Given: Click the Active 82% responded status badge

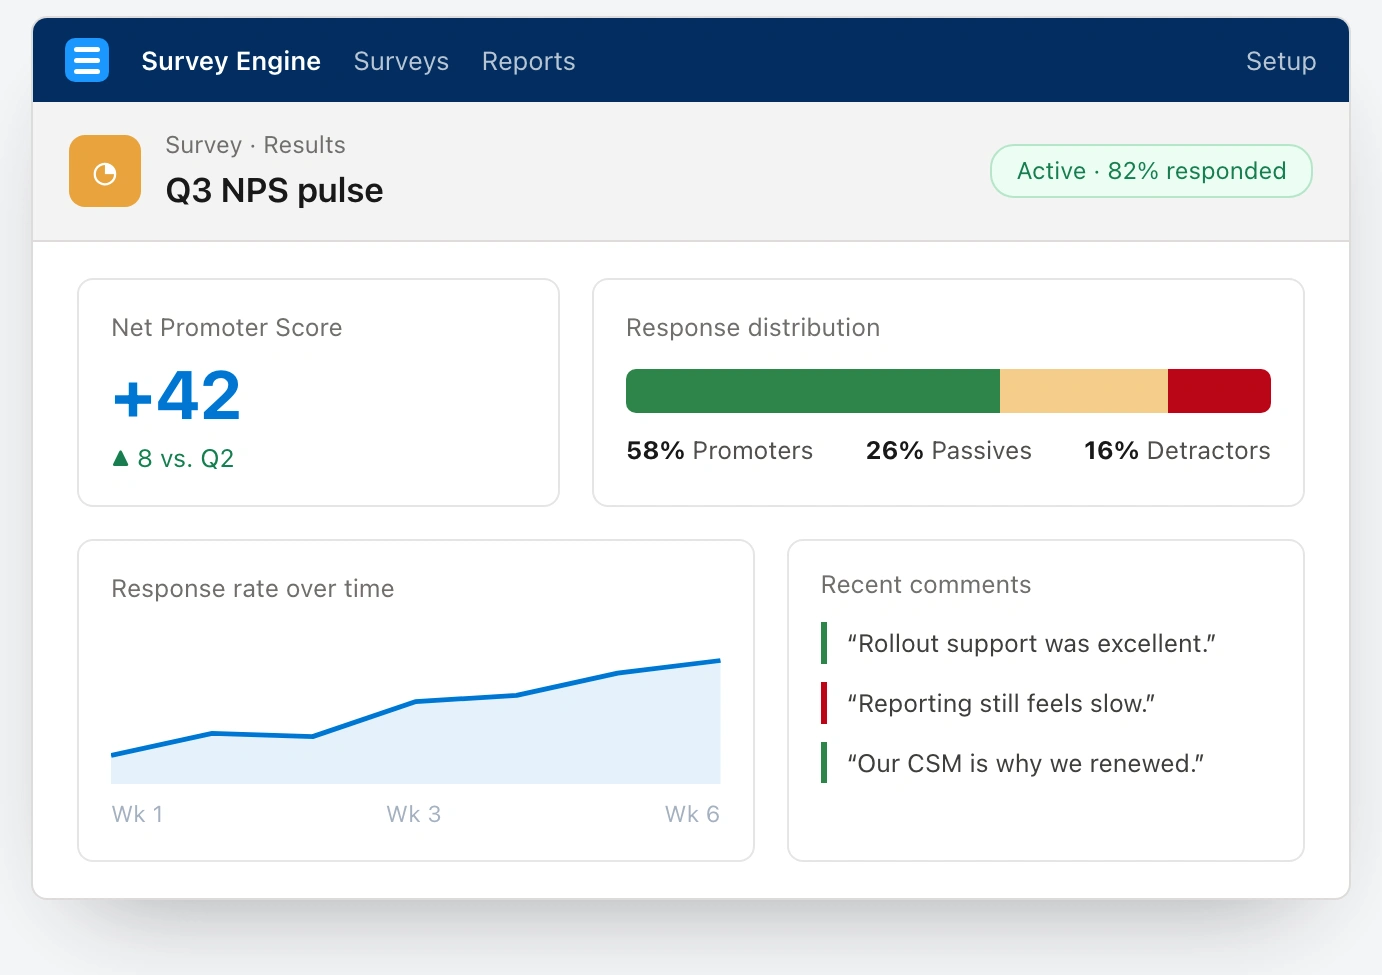Looking at the screenshot, I should [1151, 171].
